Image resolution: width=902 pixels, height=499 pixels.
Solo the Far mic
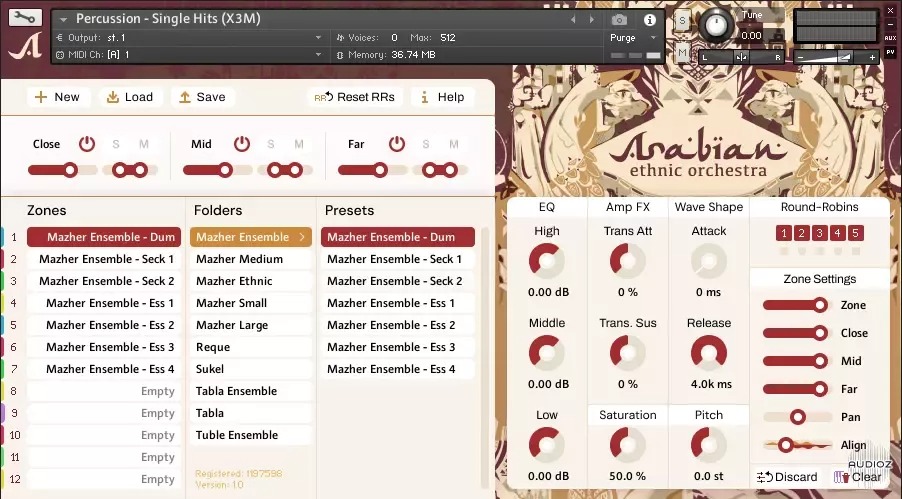tap(425, 144)
